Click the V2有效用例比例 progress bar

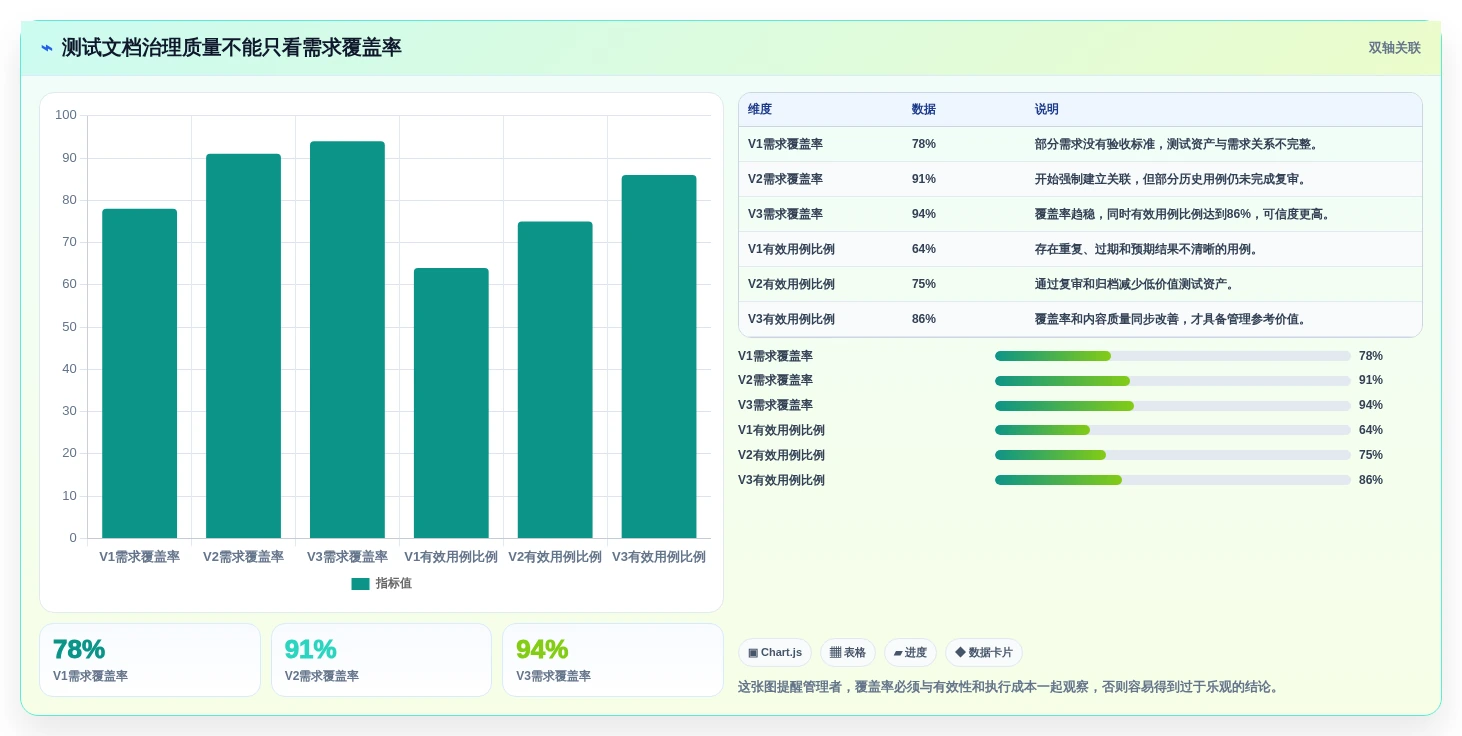pyautogui.click(x=1173, y=455)
